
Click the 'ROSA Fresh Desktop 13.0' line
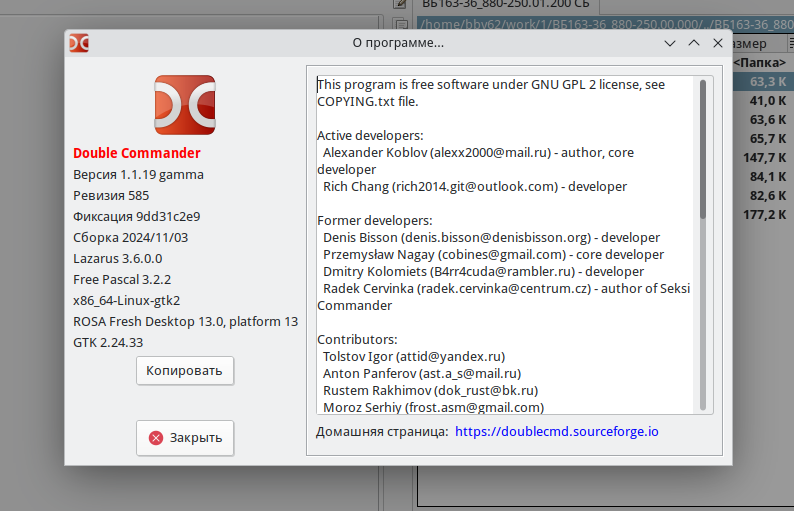coord(185,322)
